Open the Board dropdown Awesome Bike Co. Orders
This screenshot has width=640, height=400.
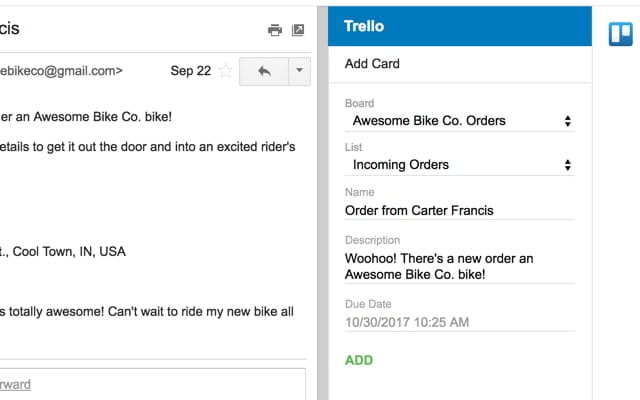(459, 121)
